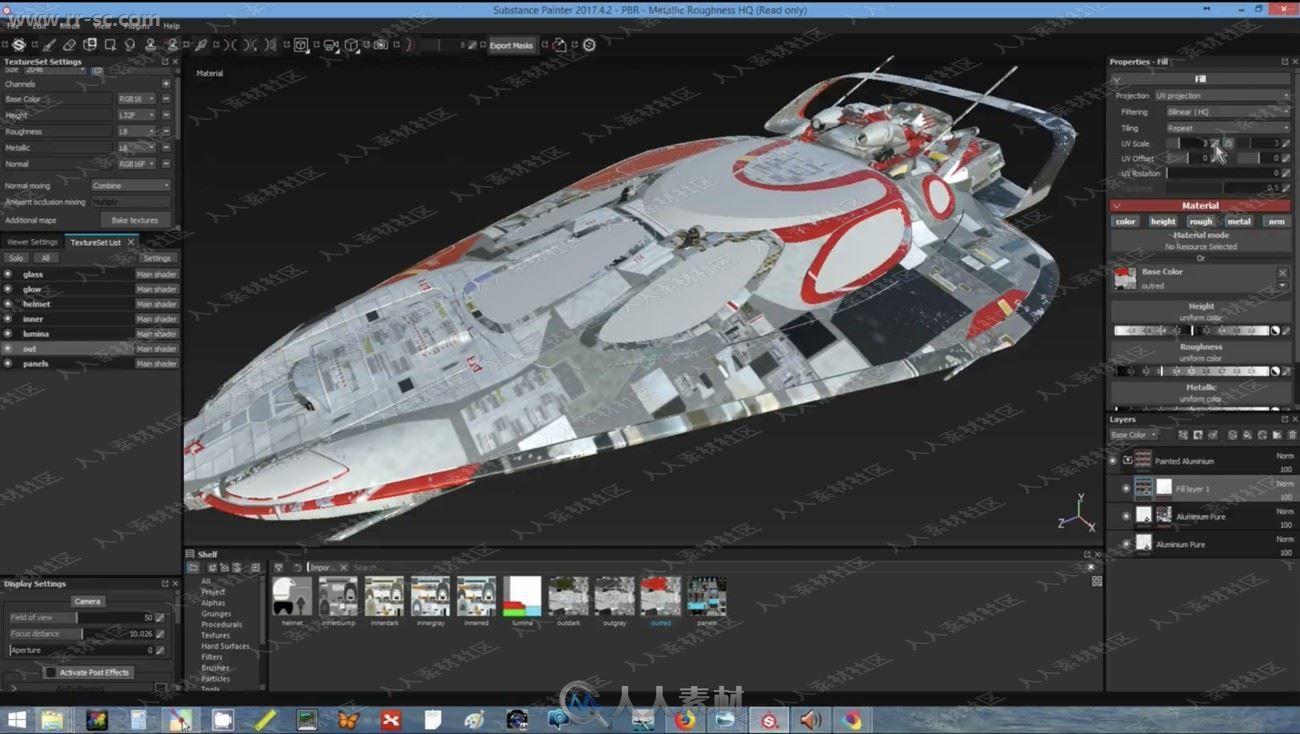
Task: Click the Substance source icon right of export
Action: pyautogui.click(x=590, y=45)
